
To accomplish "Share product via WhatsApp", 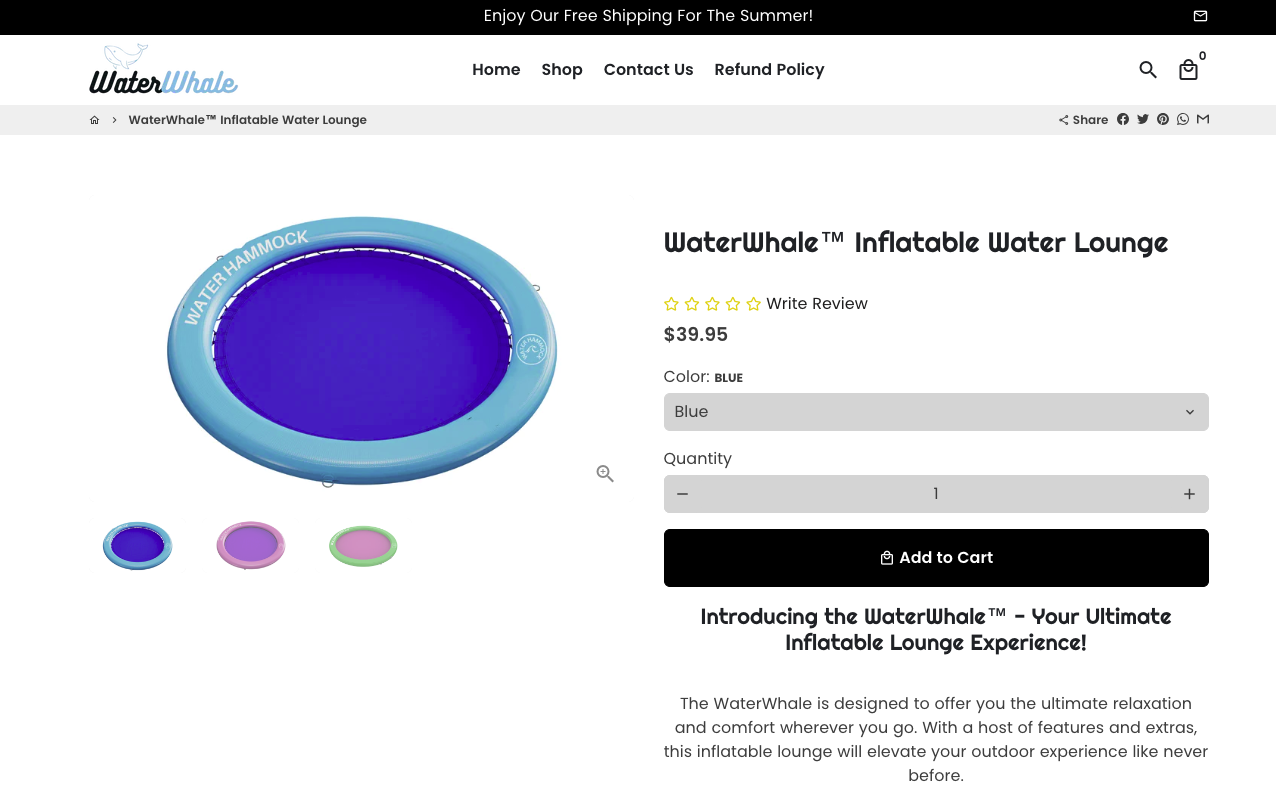I will pos(1183,119).
